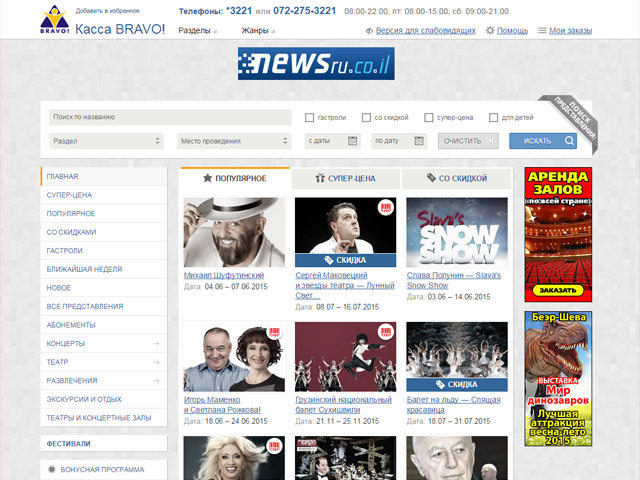Click the Касса BRAVO! site title
The height and width of the screenshot is (480, 640).
point(120,29)
